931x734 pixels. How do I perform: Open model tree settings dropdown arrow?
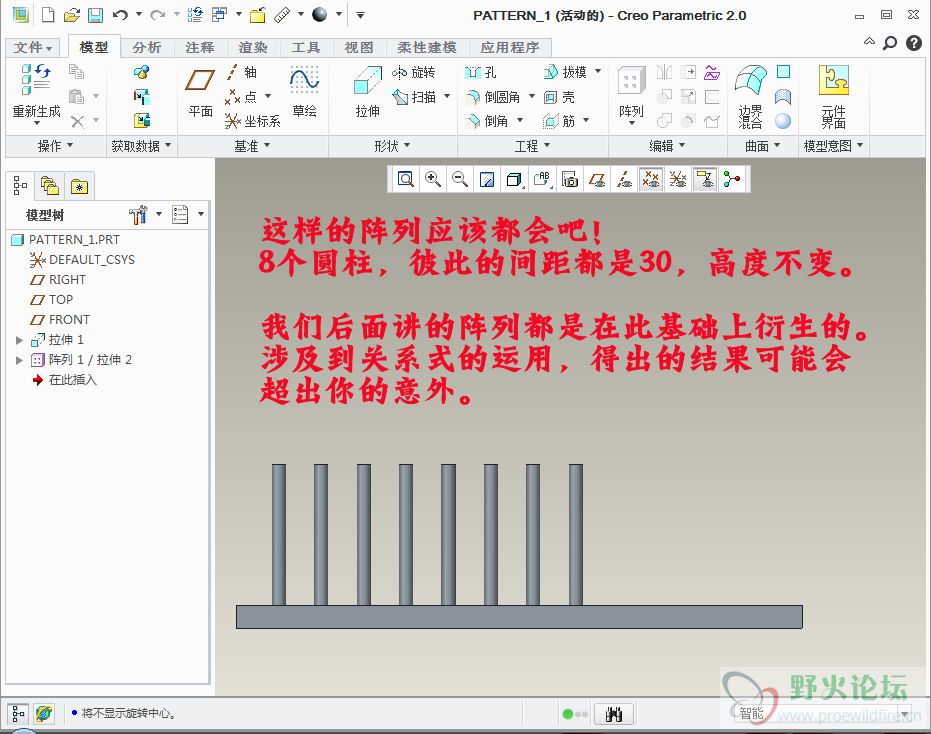[159, 214]
